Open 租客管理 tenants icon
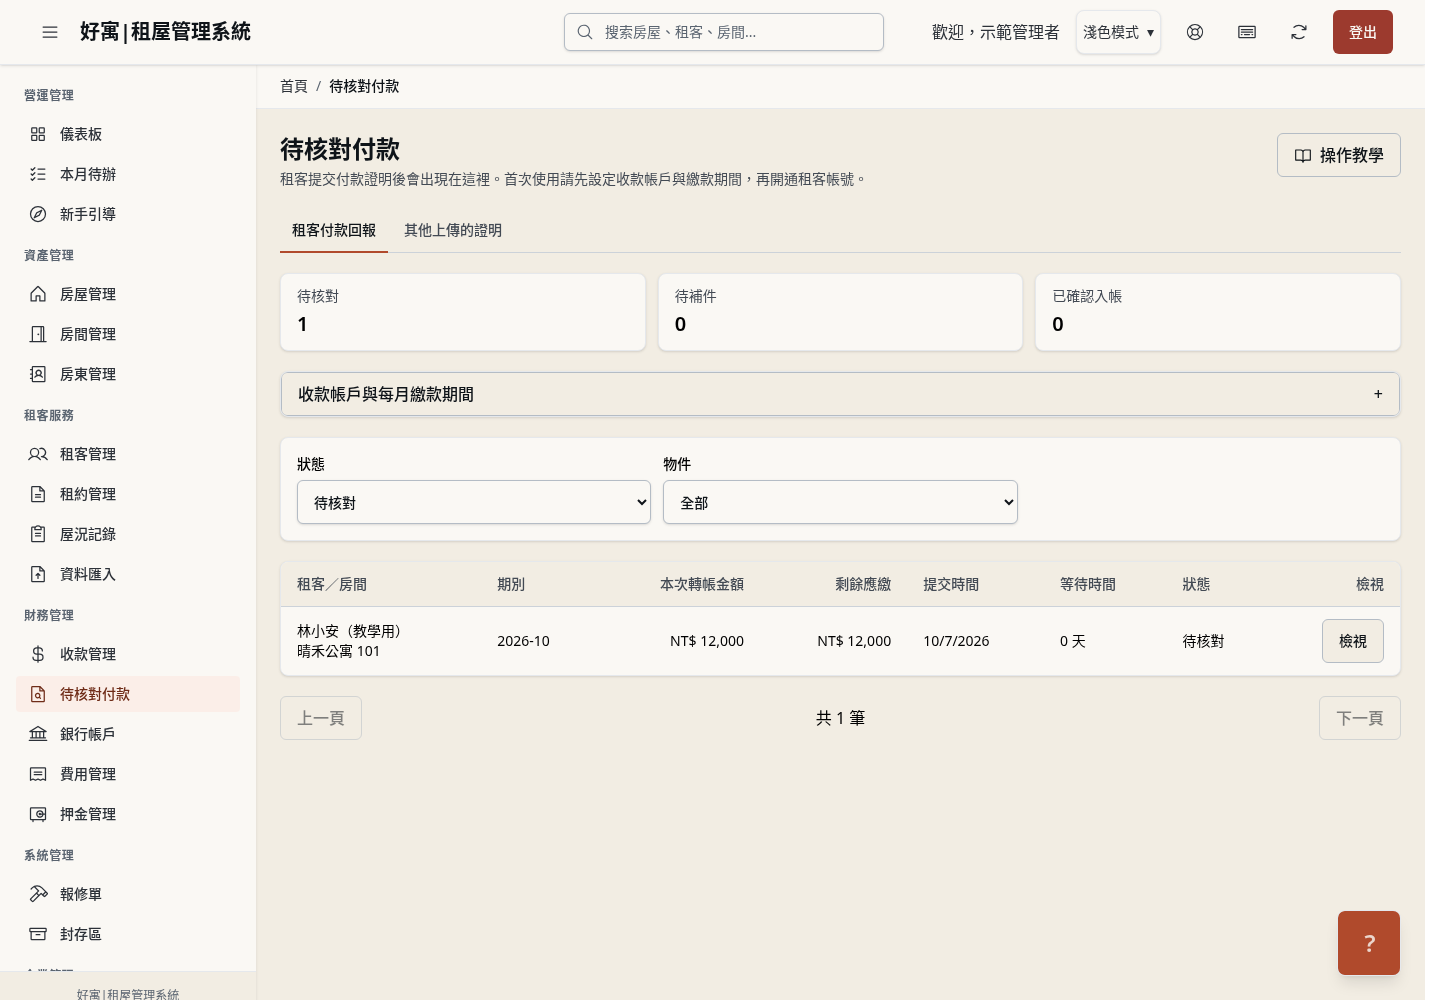The width and height of the screenshot is (1440, 1000). pyautogui.click(x=38, y=454)
